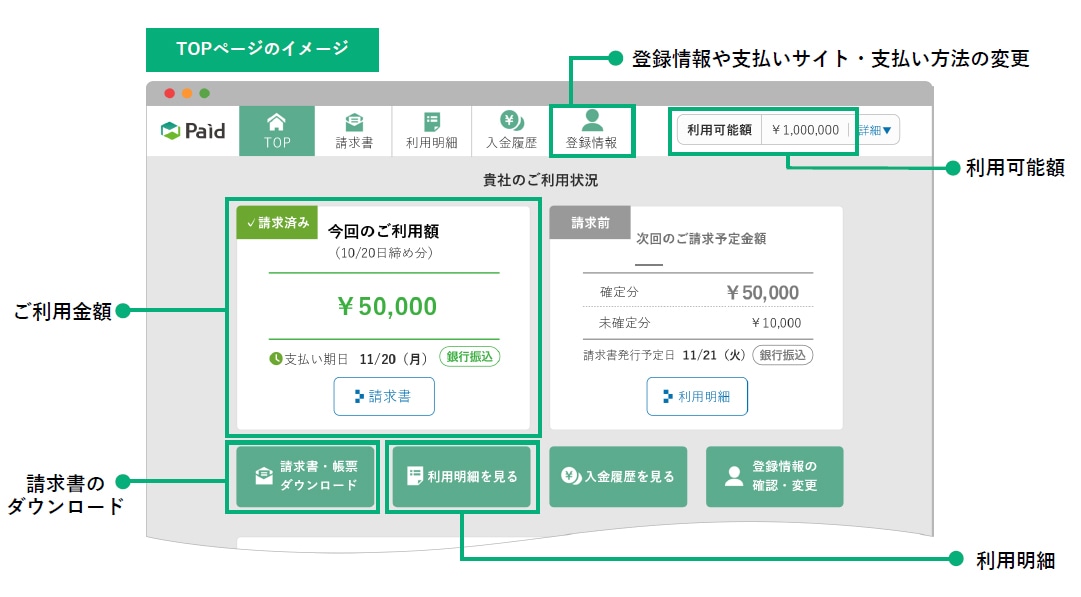This screenshot has height=597, width=1081.
Task: Click the yen coin icon above 入金履歴
Action: pos(512,121)
